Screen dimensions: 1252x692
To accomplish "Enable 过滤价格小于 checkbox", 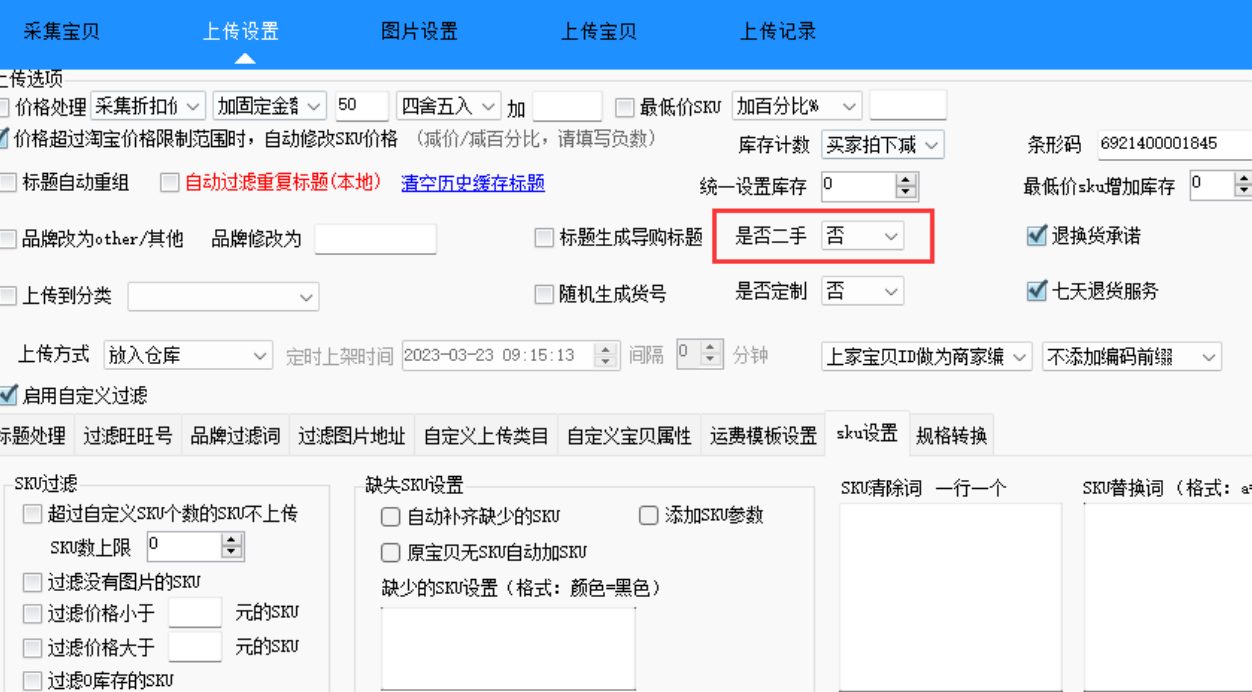I will click(x=32, y=614).
